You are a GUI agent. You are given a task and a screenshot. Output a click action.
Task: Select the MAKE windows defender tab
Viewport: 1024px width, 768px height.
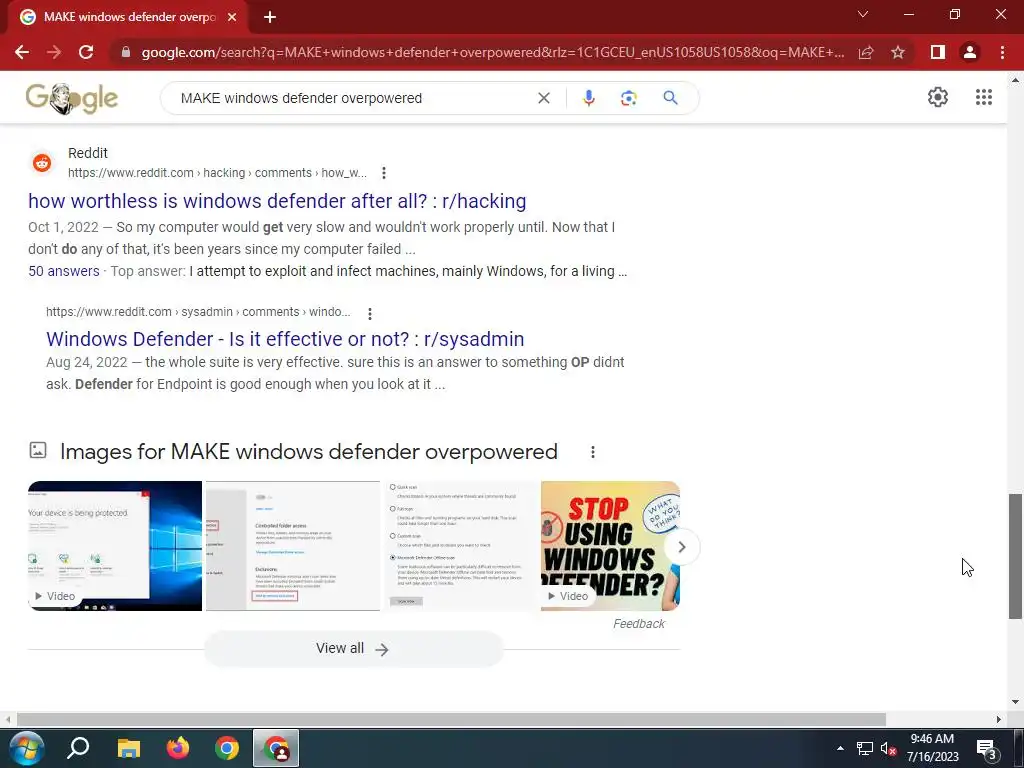coord(128,18)
